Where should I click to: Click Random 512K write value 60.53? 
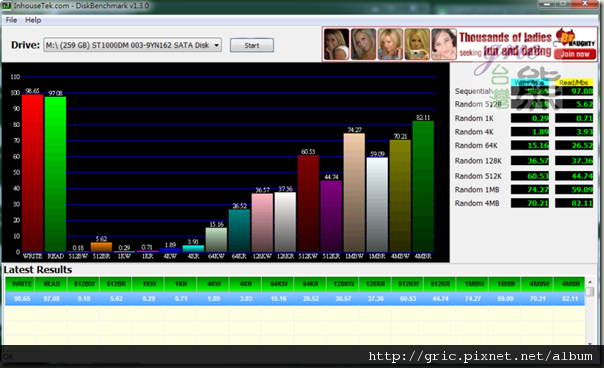[530, 176]
